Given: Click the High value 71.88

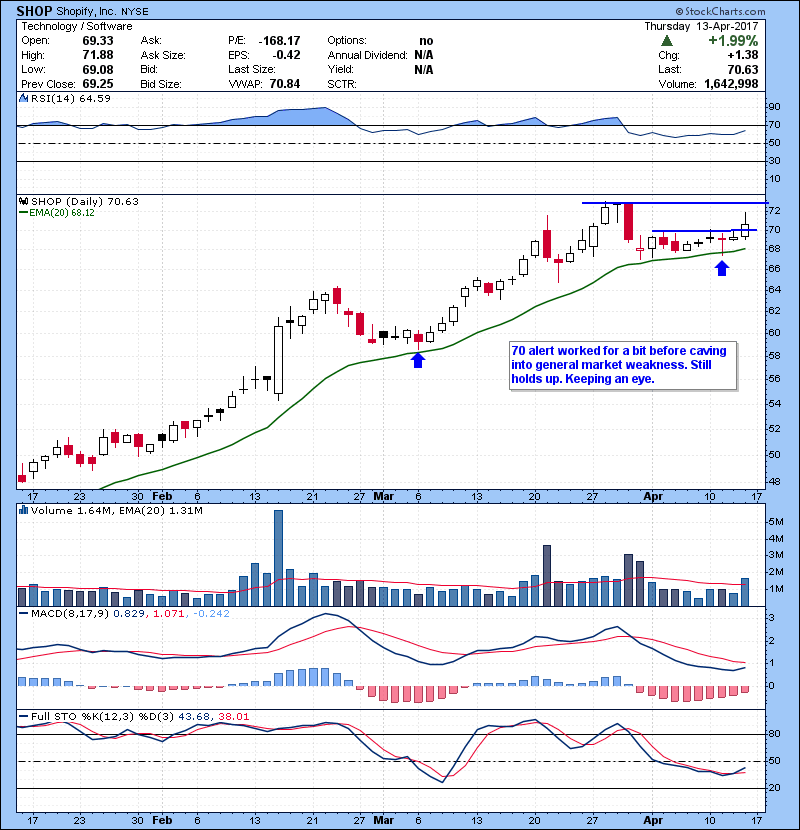Looking at the screenshot, I should (98, 55).
